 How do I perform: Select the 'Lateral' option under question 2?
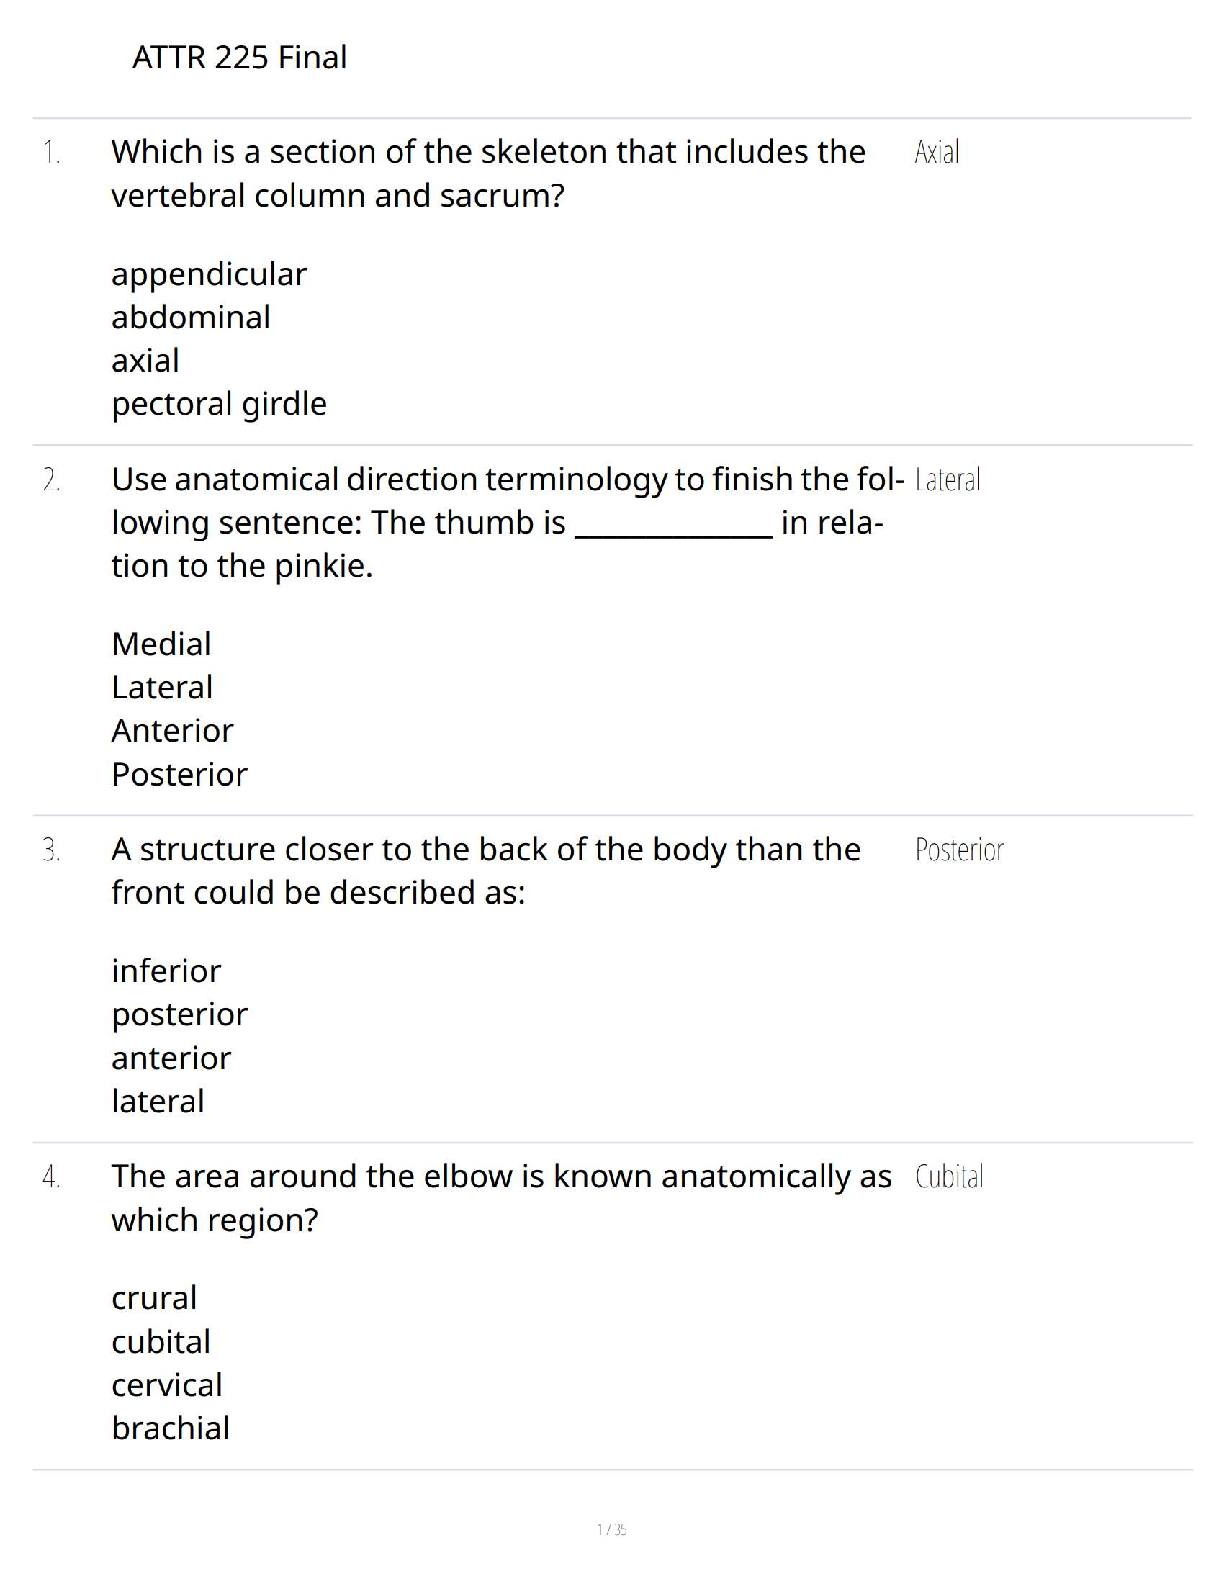pyautogui.click(x=162, y=687)
